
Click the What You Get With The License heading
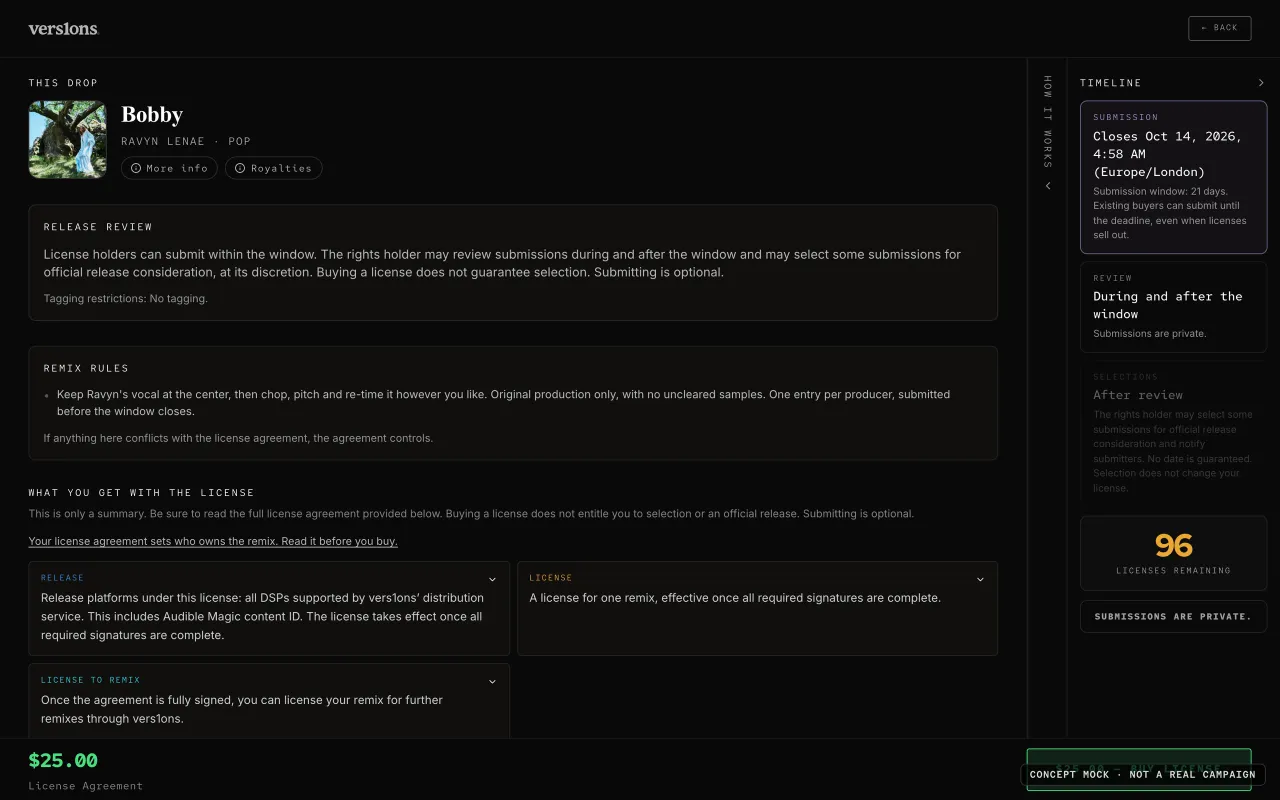(x=141, y=493)
